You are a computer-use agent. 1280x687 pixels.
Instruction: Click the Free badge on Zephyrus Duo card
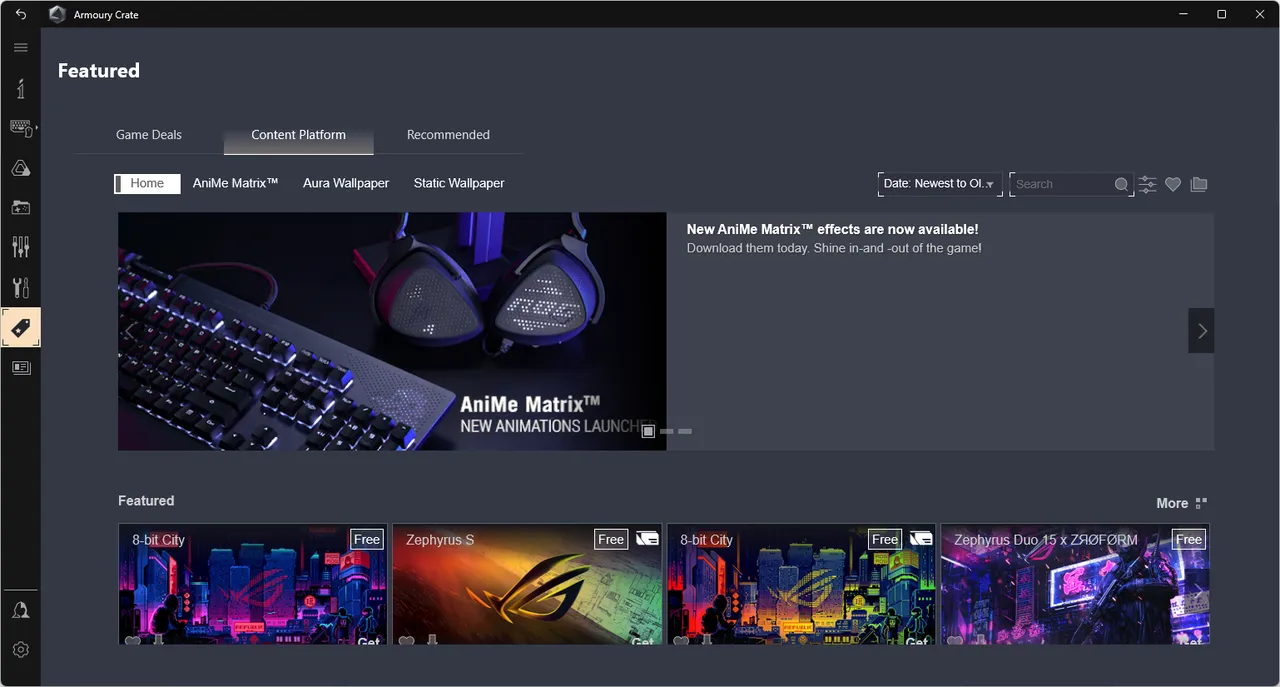pos(1189,539)
